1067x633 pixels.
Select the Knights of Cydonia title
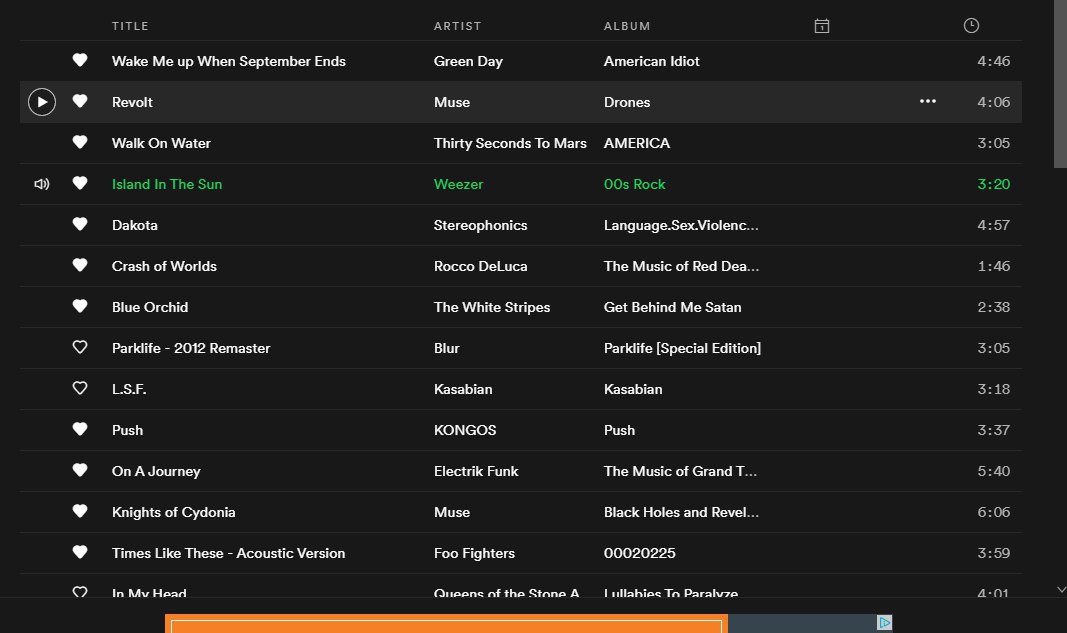click(174, 512)
